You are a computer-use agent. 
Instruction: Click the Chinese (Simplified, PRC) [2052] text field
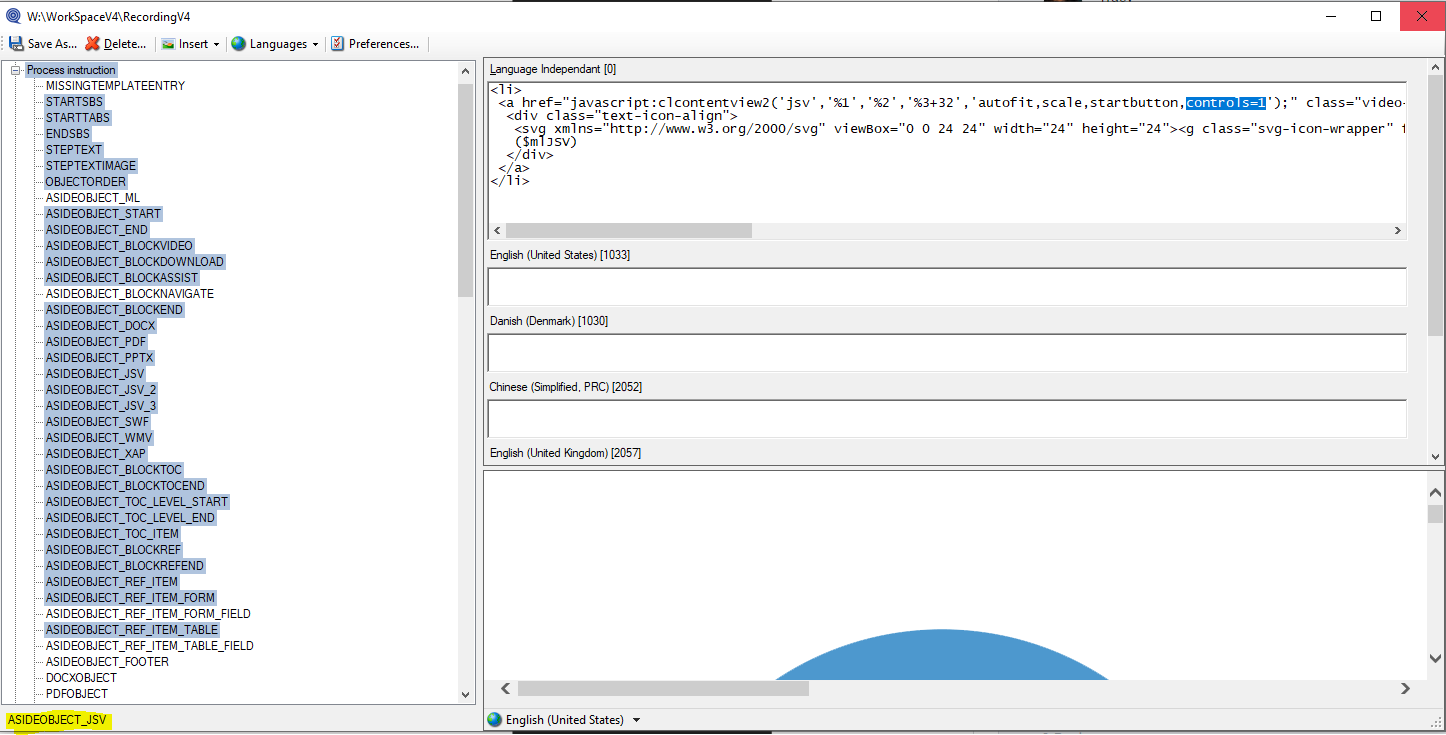coord(947,418)
